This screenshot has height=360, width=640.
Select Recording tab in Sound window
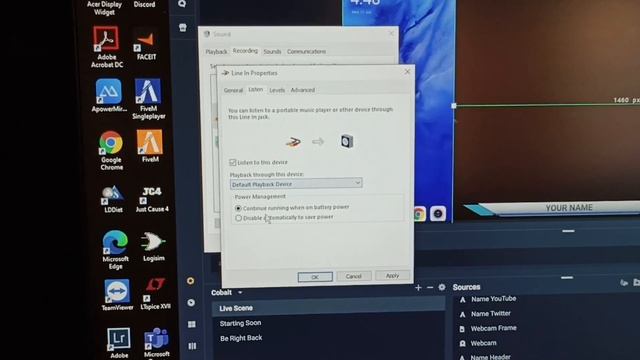tap(245, 51)
